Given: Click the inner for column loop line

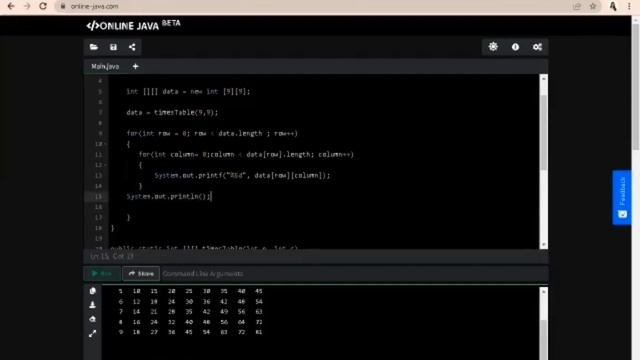Looking at the screenshot, I should pos(246,154).
